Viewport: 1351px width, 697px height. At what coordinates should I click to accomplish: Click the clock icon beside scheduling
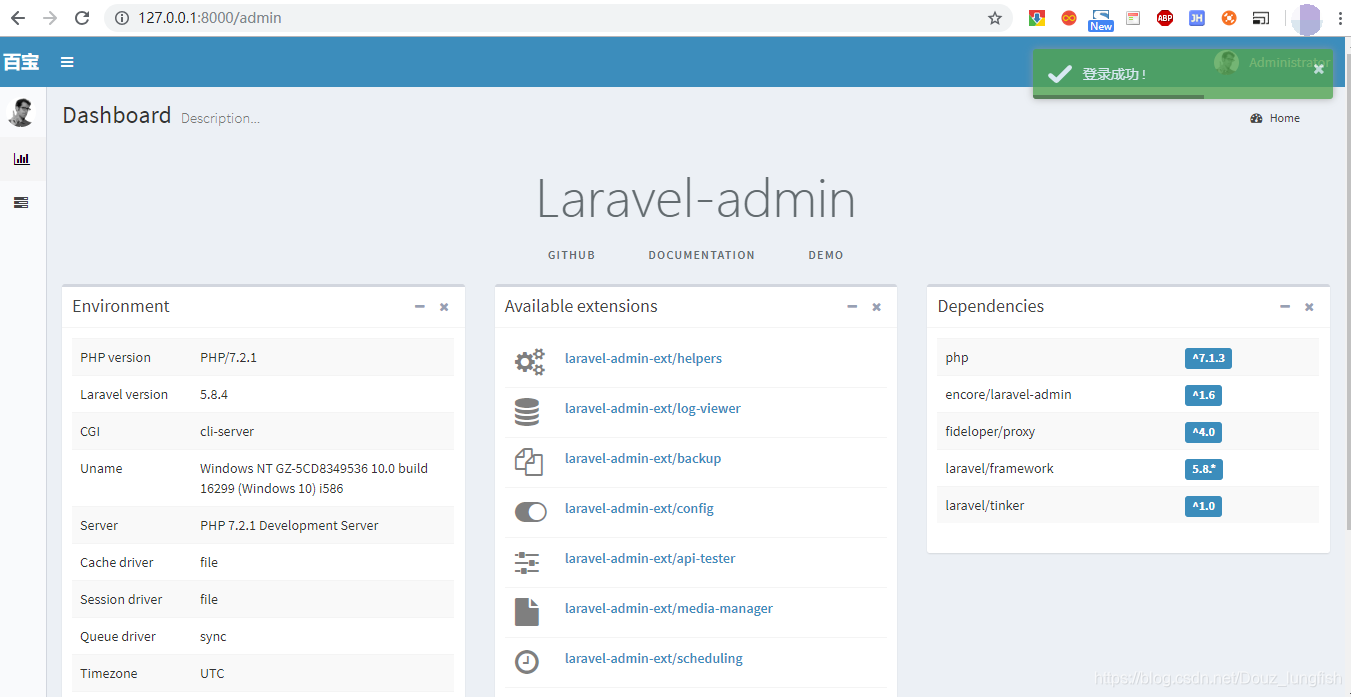coord(527,662)
